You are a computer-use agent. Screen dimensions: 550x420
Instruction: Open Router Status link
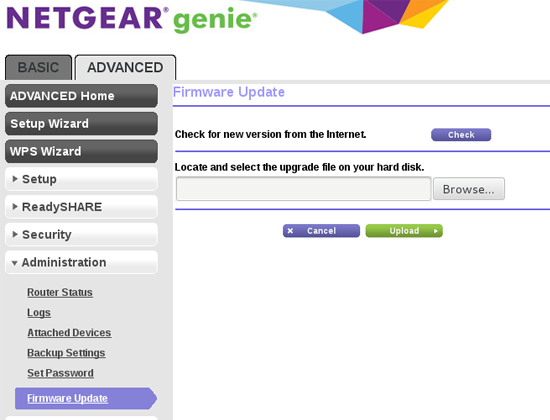[60, 292]
